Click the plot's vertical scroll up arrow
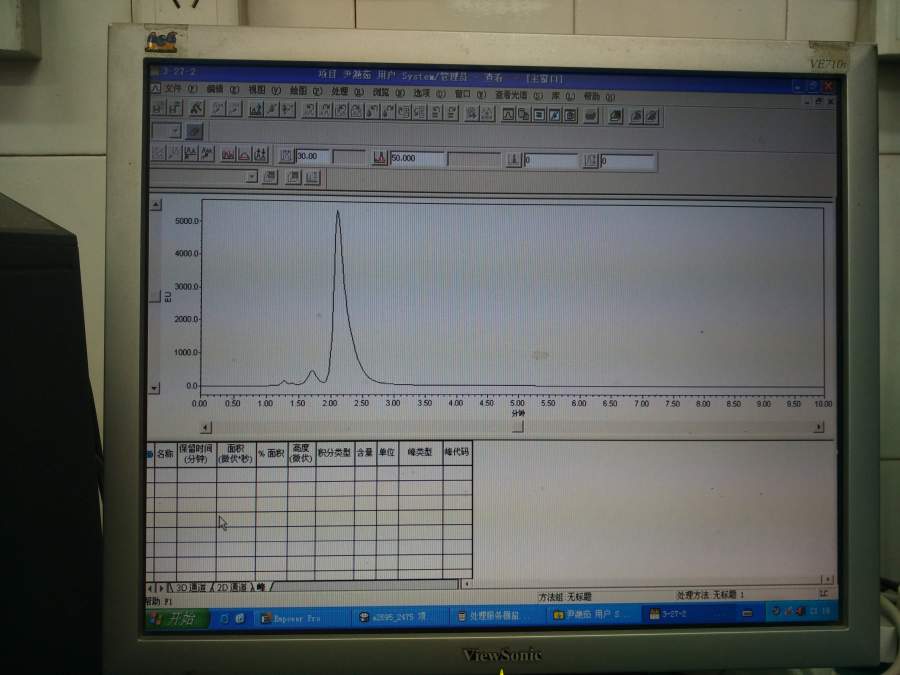The width and height of the screenshot is (900, 675). point(156,204)
